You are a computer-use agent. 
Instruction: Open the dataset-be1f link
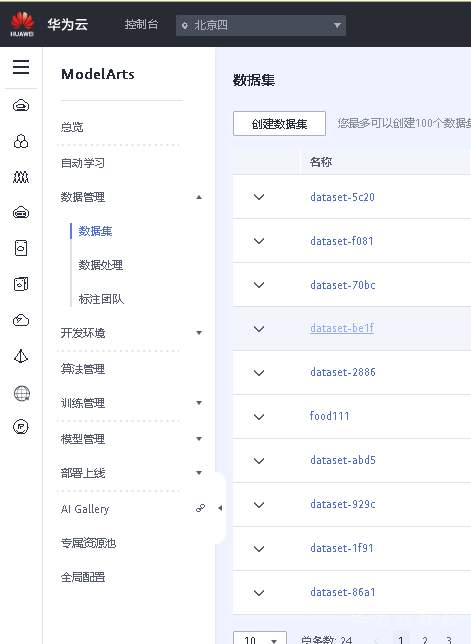click(x=342, y=328)
